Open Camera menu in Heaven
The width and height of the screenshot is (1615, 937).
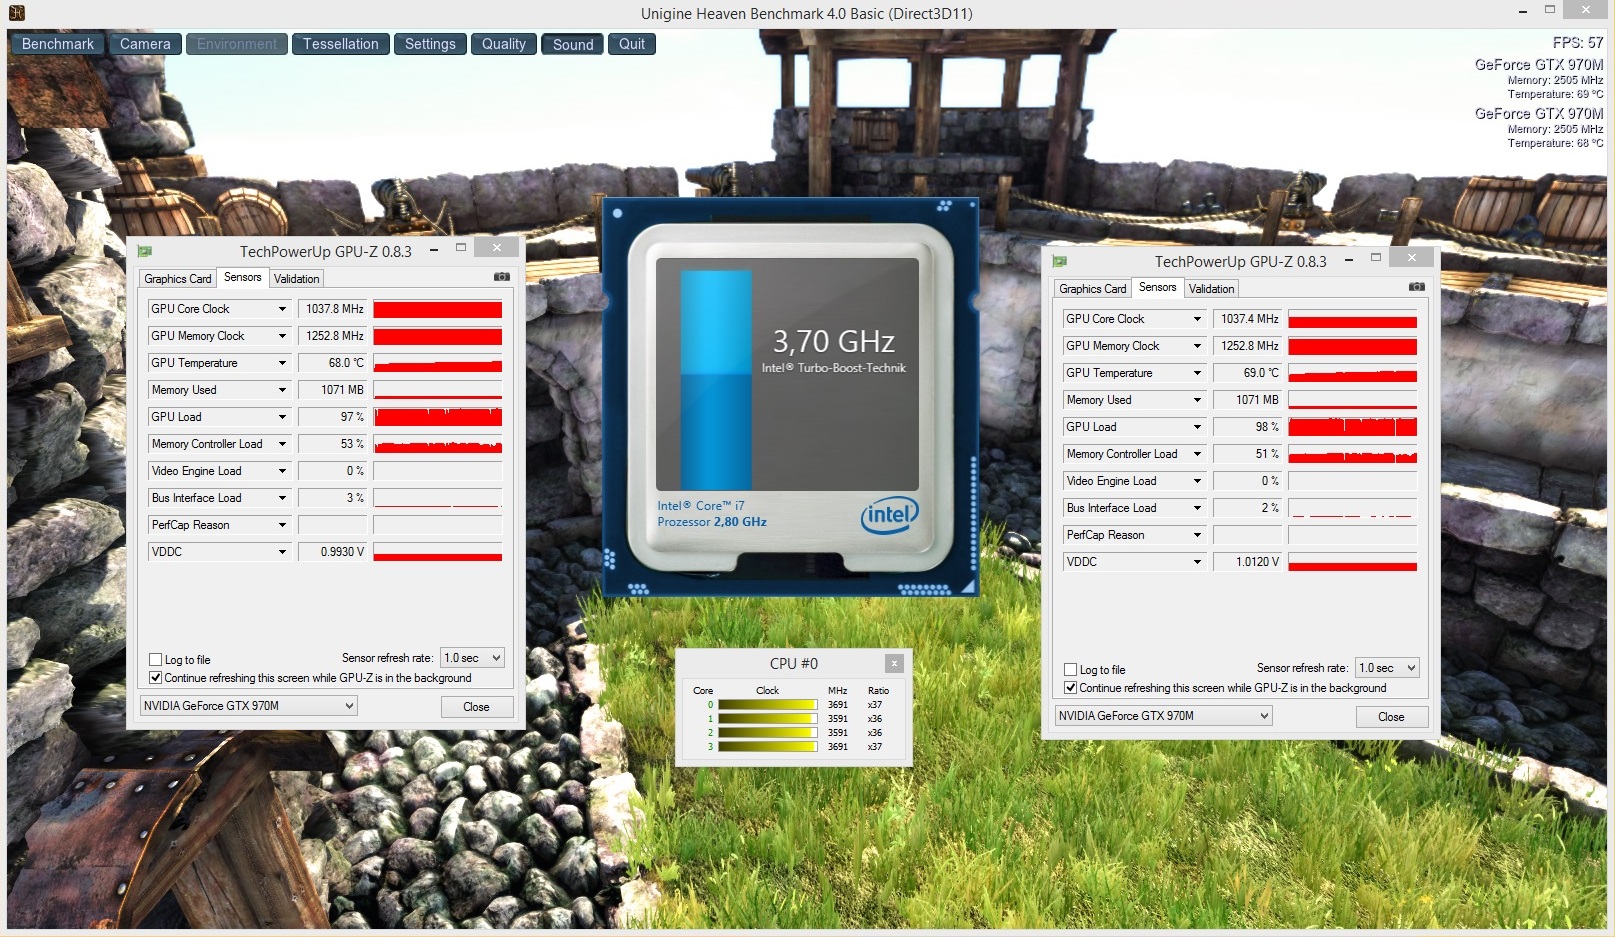pos(145,44)
